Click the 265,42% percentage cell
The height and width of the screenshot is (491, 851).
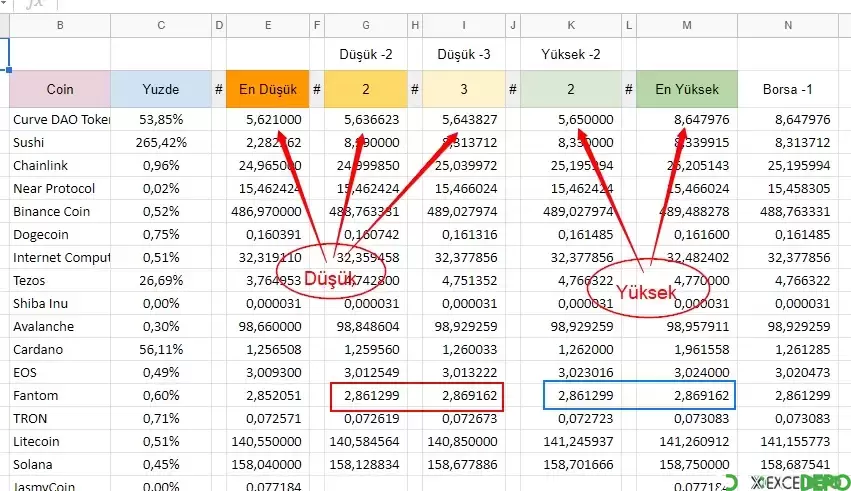(161, 143)
